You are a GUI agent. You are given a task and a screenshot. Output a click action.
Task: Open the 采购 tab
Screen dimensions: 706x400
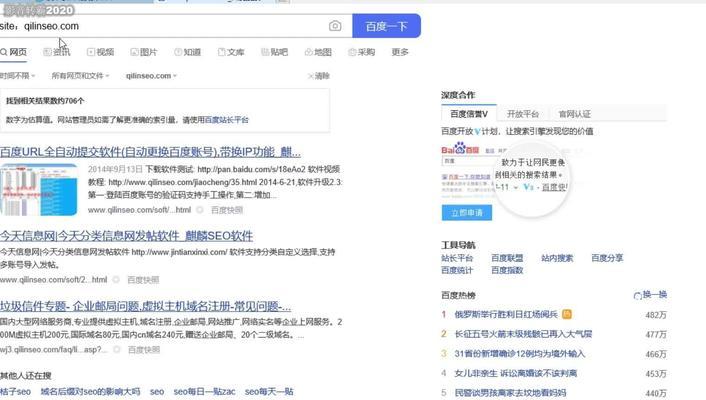pyautogui.click(x=362, y=52)
